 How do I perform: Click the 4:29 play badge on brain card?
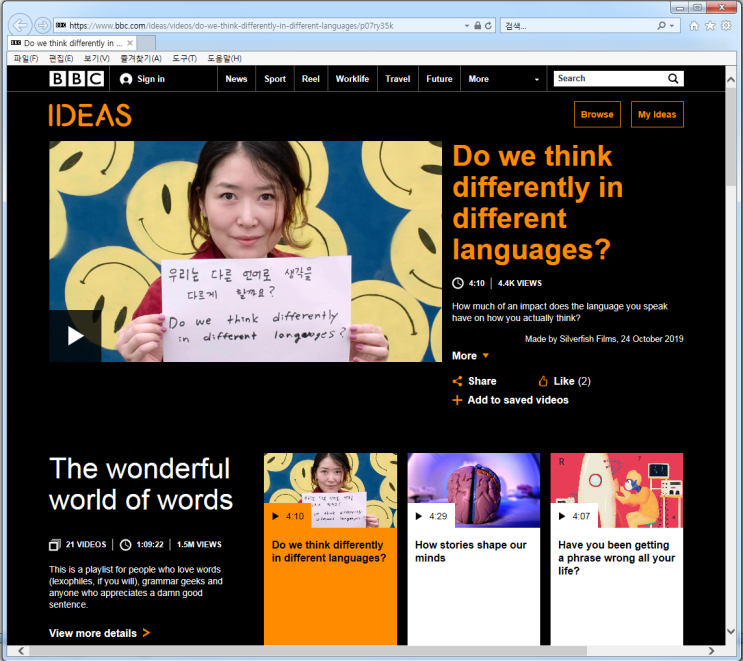coord(431,516)
